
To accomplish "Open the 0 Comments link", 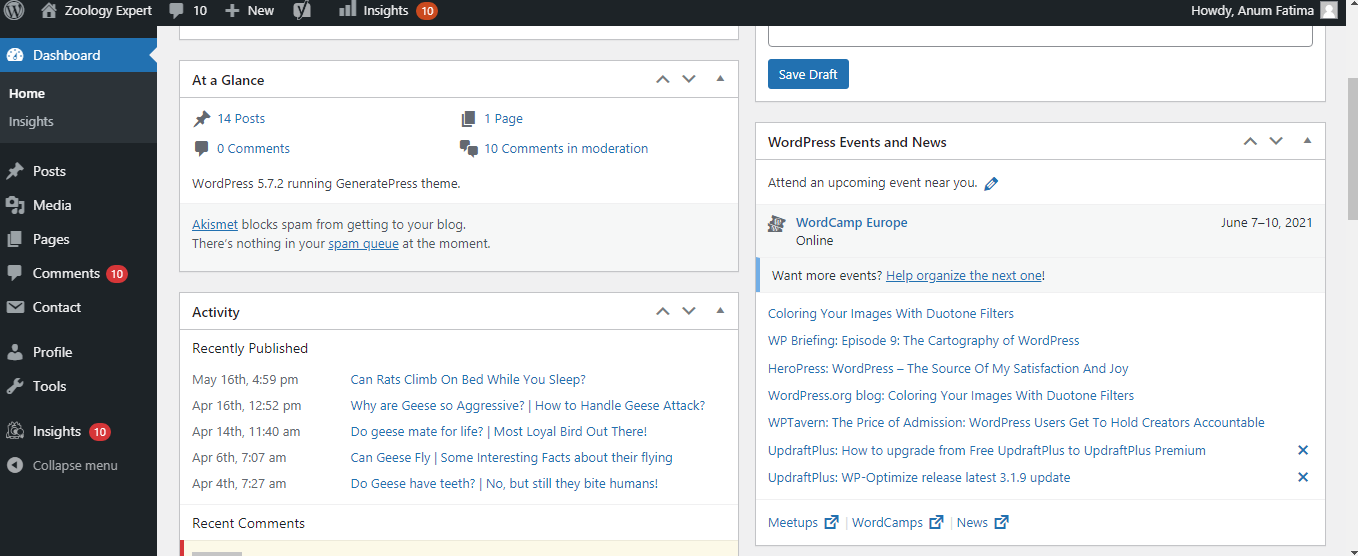I will [253, 148].
